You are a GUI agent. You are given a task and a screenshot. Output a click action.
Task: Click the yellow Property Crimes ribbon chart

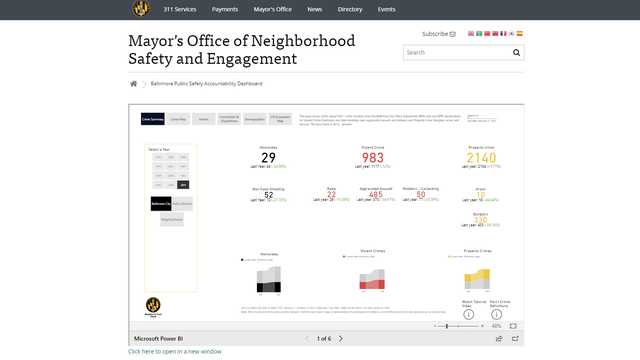(x=477, y=280)
